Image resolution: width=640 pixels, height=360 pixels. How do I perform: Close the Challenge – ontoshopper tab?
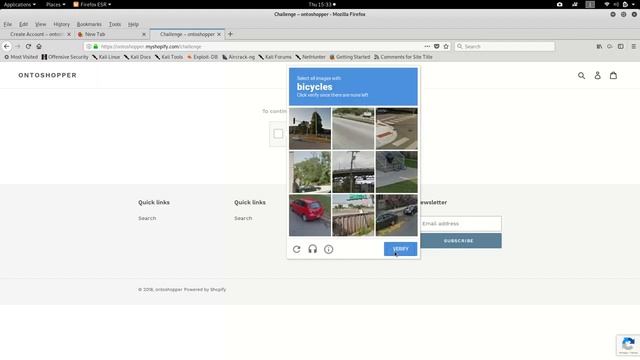(x=219, y=34)
